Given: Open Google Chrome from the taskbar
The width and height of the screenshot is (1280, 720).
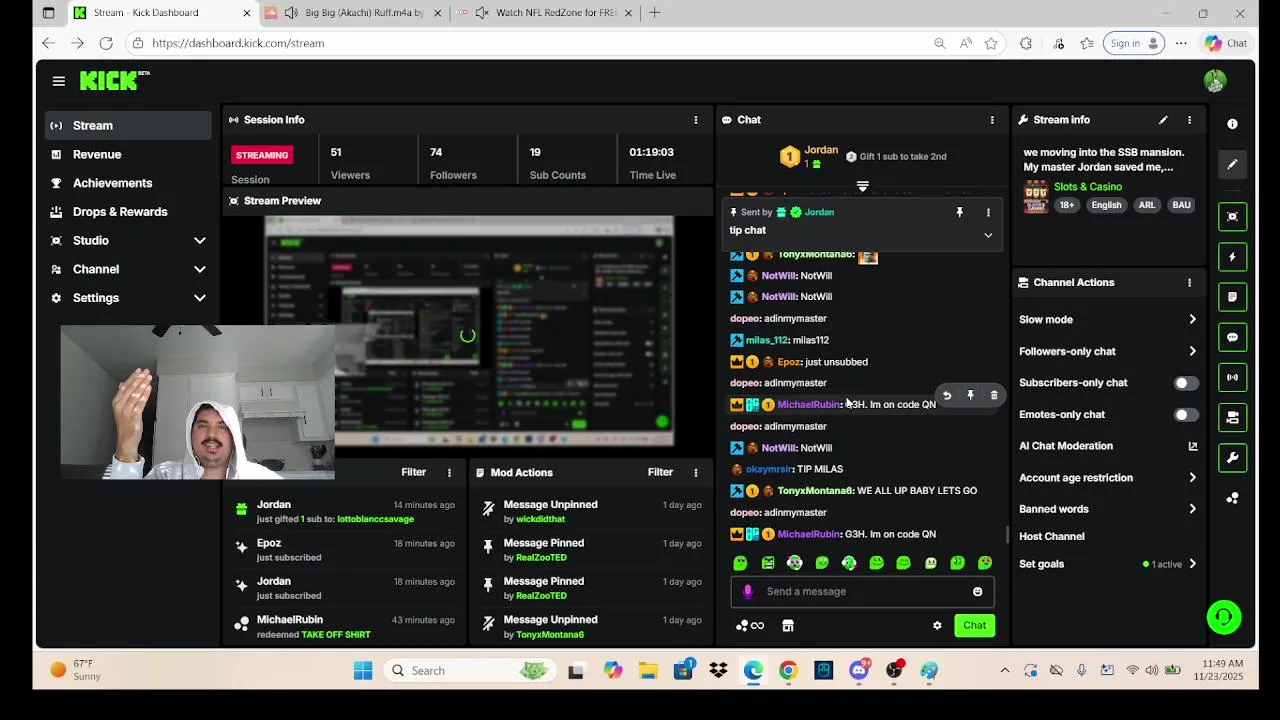Looking at the screenshot, I should coord(788,671).
